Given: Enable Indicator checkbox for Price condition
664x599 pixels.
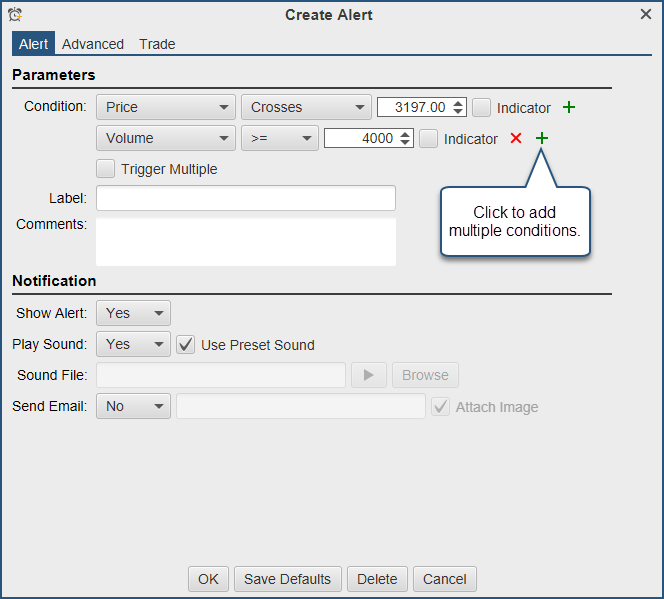Looking at the screenshot, I should [x=482, y=107].
